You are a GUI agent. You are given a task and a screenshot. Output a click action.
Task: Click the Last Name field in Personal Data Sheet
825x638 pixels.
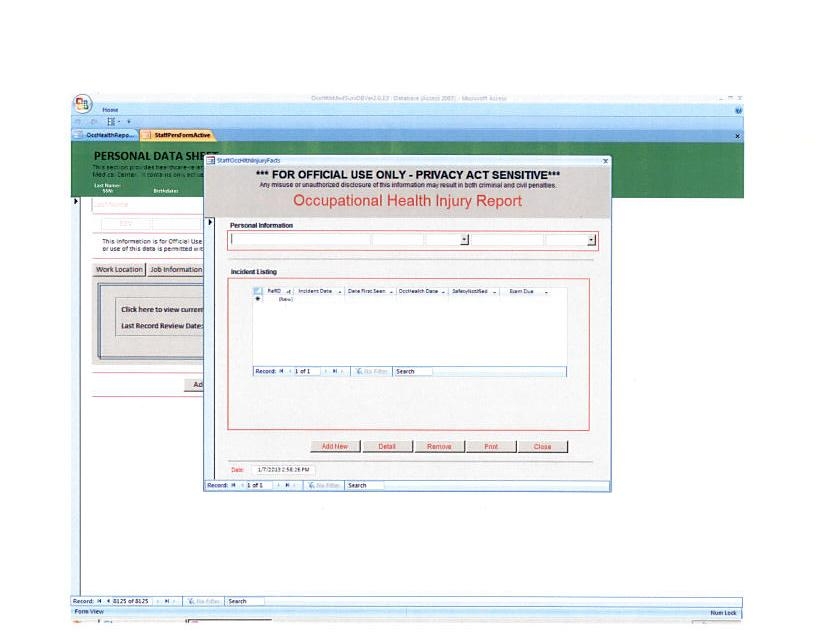[x=148, y=205]
